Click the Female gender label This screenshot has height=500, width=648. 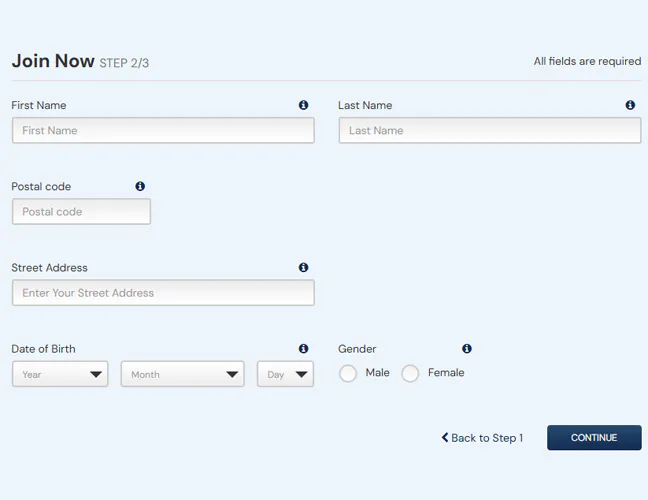point(446,373)
